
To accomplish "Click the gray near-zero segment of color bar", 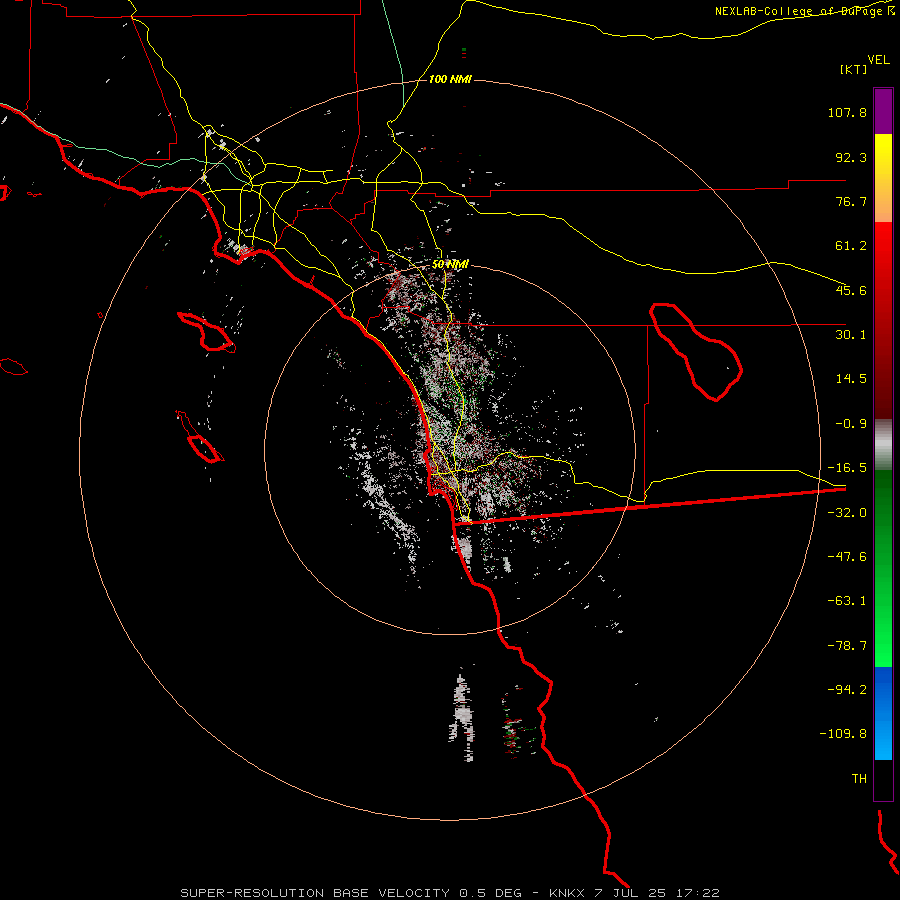I will tap(883, 445).
